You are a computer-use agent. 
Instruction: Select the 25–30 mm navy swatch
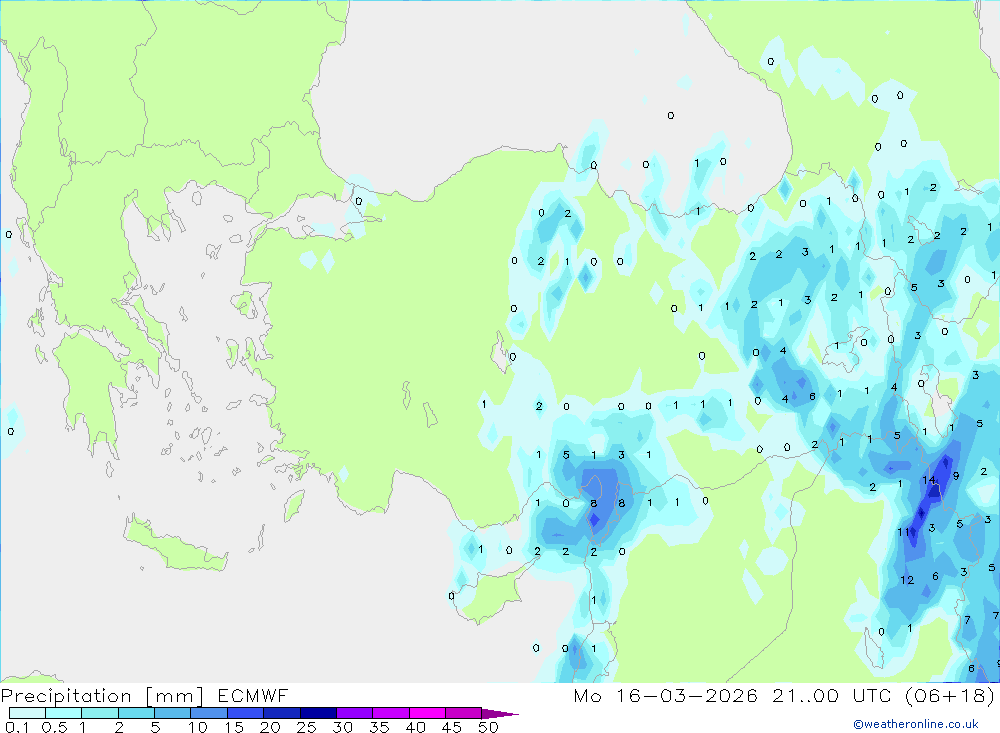point(318,713)
